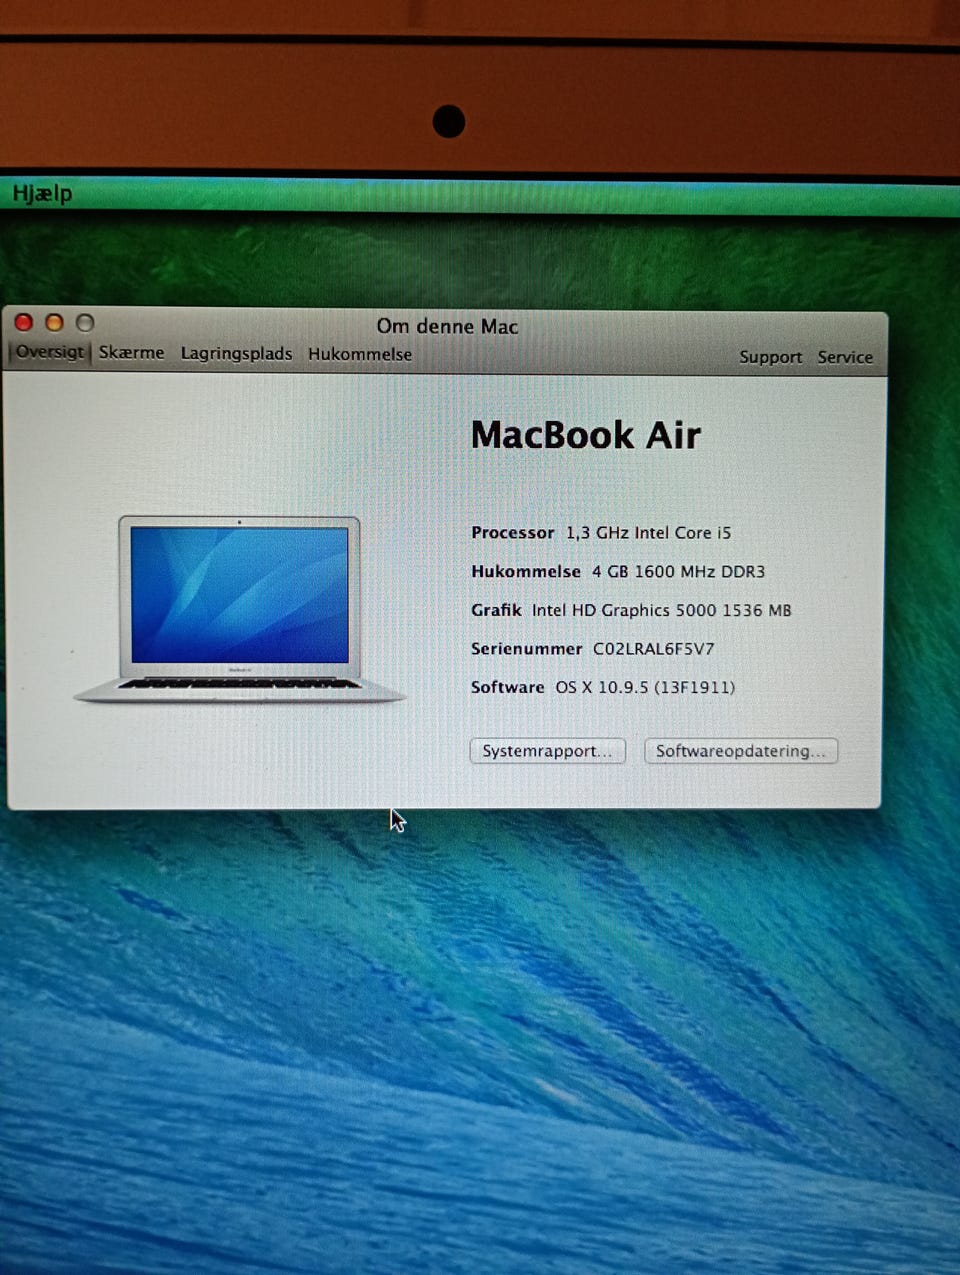Open the Hjælp menu in menu bar
This screenshot has height=1275, width=960.
pos(42,193)
